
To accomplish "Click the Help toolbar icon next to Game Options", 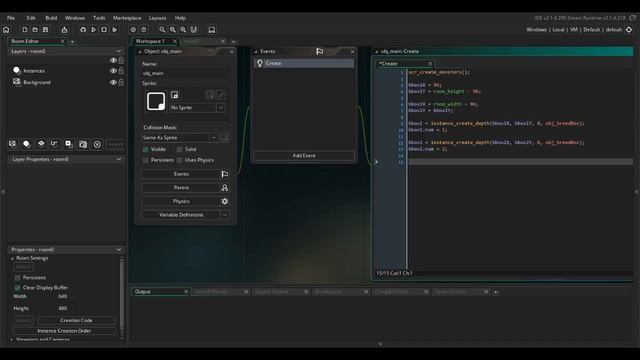I will point(144,30).
